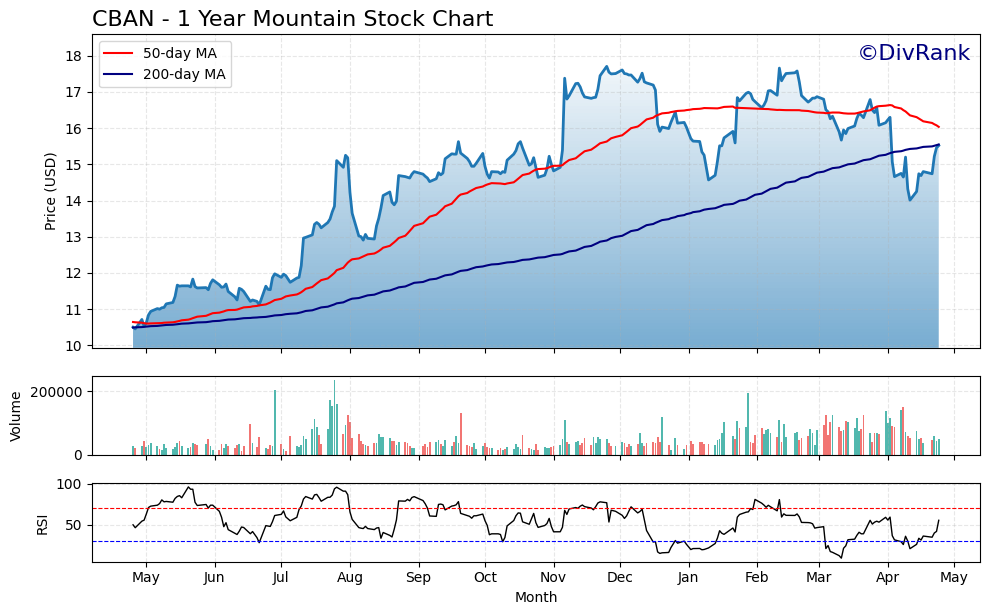The image size is (990, 615).
Task: Click the chart title "CBAN - 1 Year Mountain Stock Chart"
Action: point(292,19)
